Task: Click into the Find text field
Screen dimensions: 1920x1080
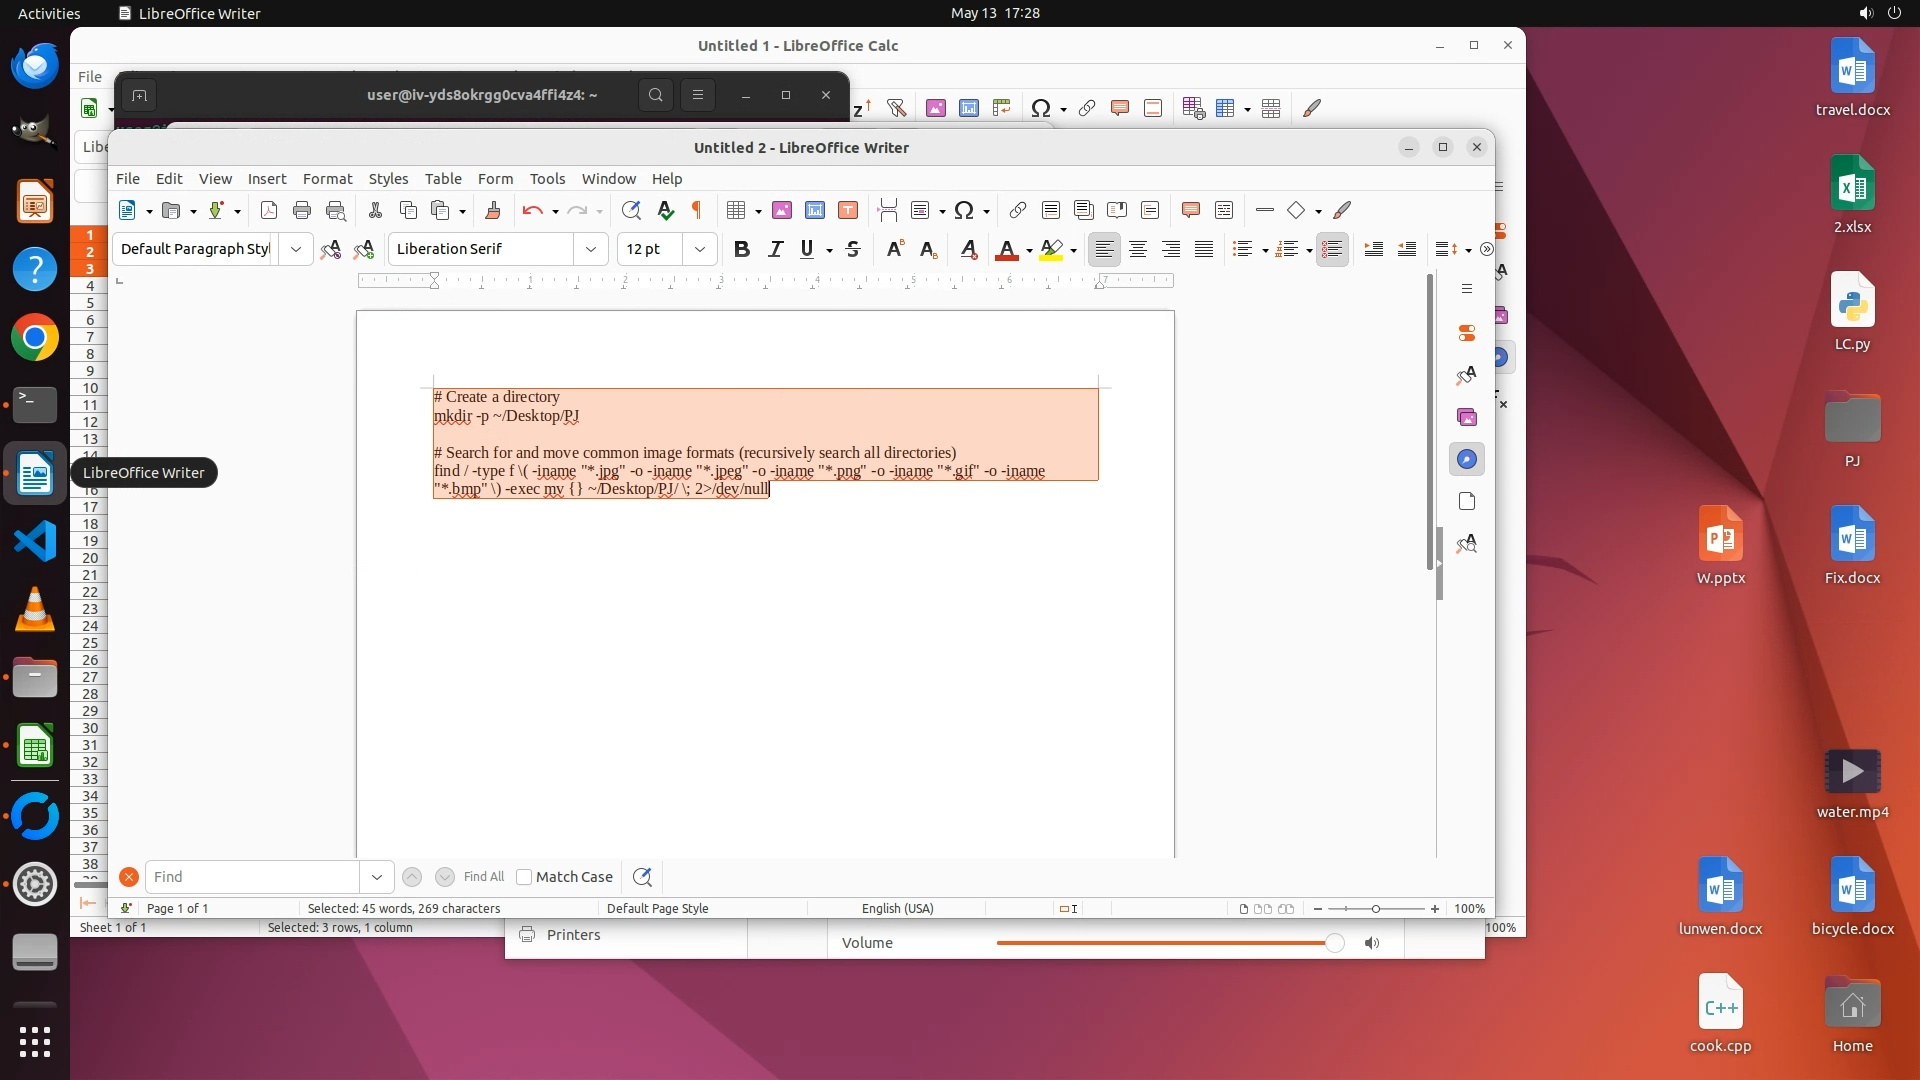Action: coord(252,877)
